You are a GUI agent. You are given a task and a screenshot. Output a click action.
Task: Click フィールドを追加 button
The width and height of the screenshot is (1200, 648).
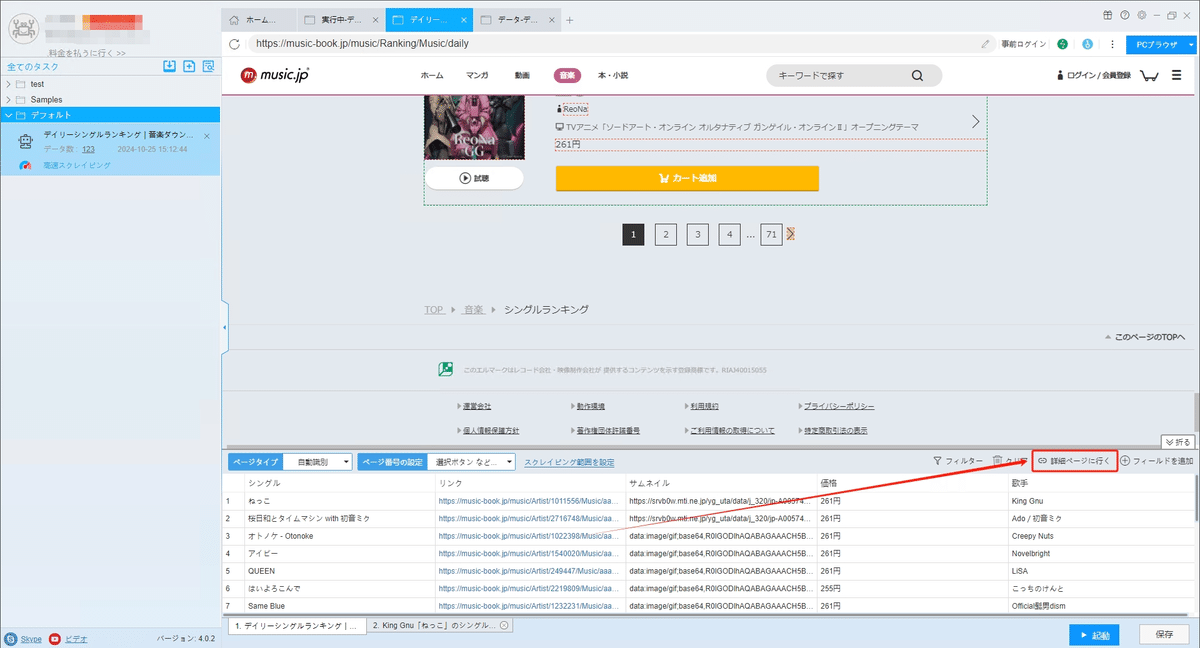pos(1157,461)
